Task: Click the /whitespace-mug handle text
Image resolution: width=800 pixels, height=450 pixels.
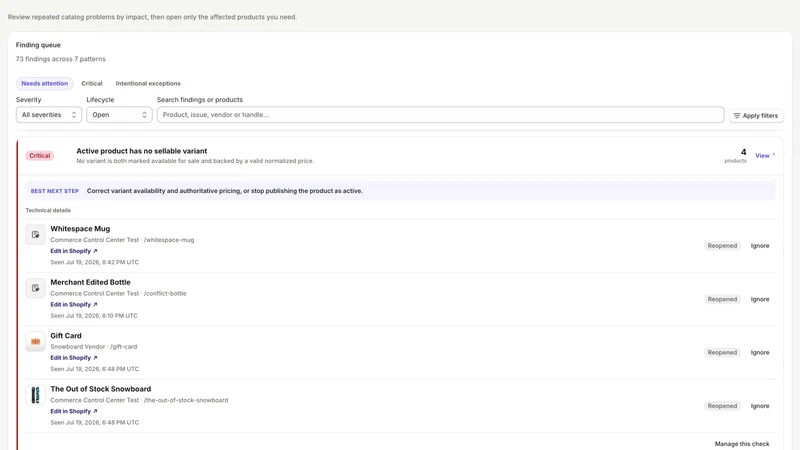Action: click(x=169, y=240)
